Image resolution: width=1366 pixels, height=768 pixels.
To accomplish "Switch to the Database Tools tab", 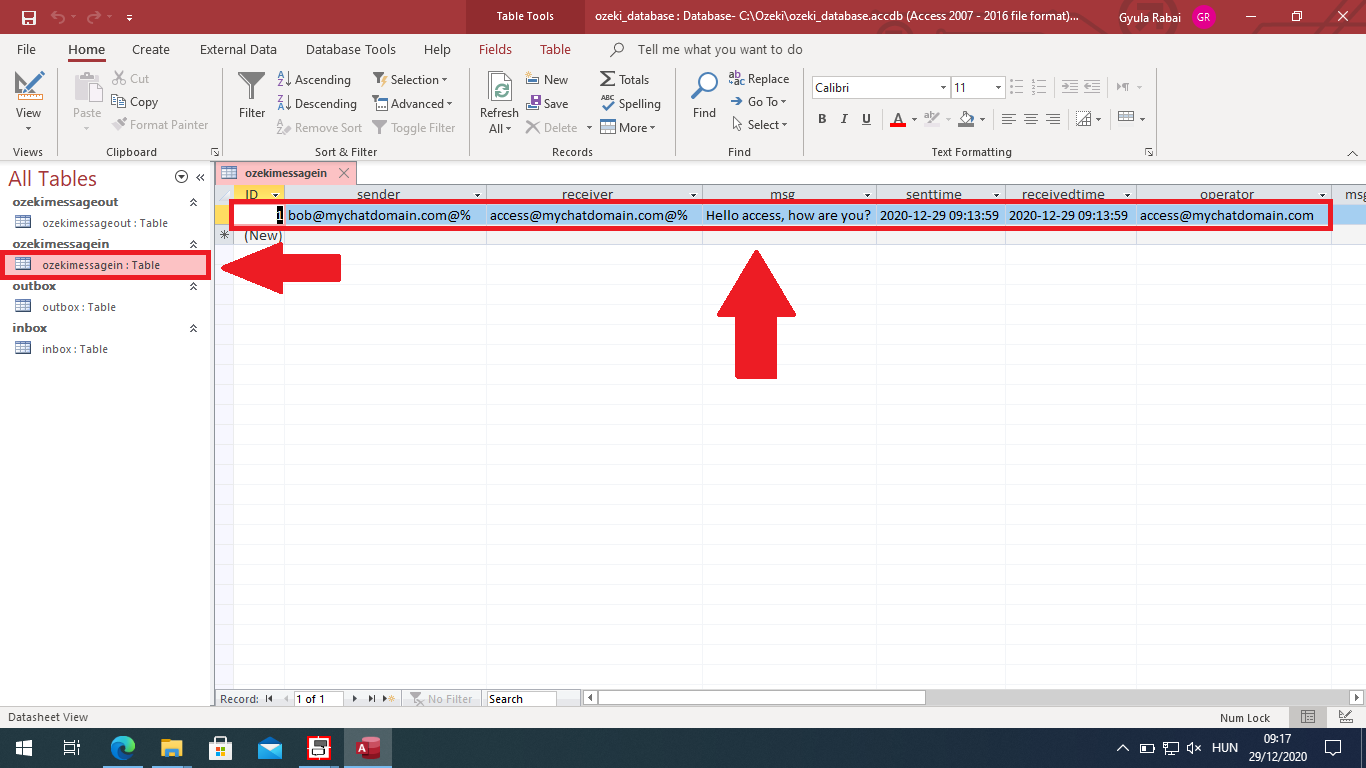I will (350, 49).
